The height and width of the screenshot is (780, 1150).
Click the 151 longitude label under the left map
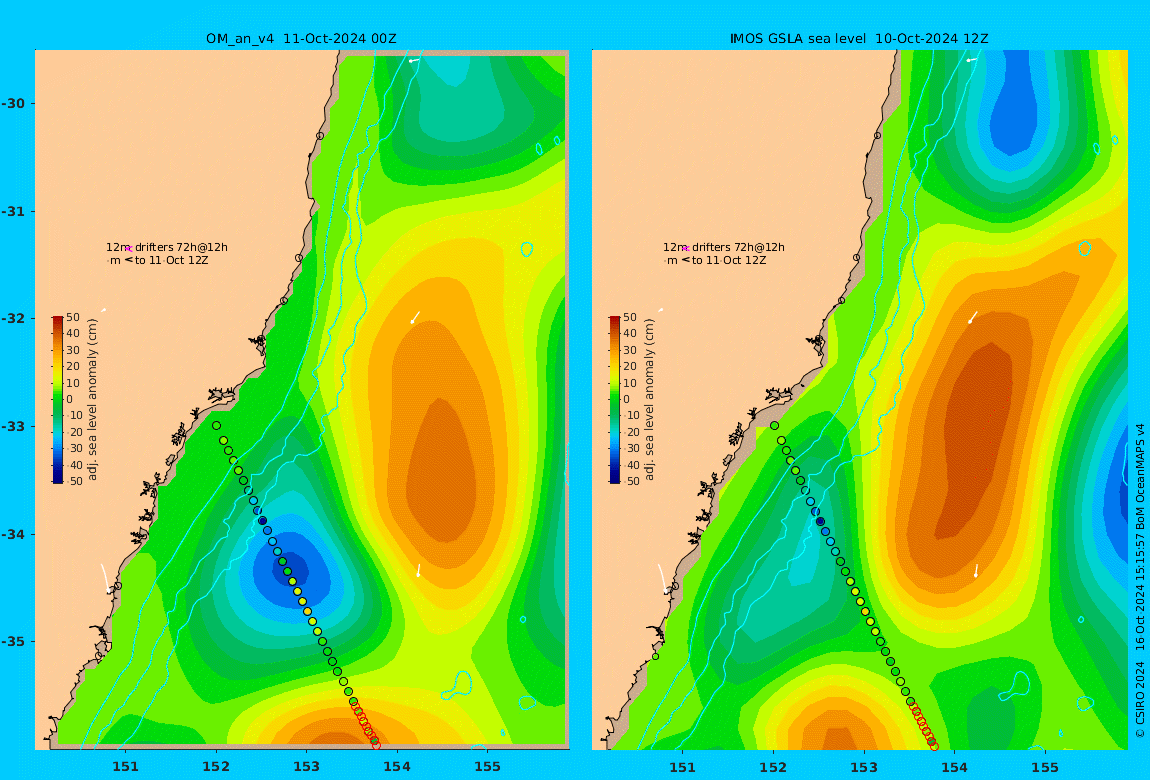point(125,767)
